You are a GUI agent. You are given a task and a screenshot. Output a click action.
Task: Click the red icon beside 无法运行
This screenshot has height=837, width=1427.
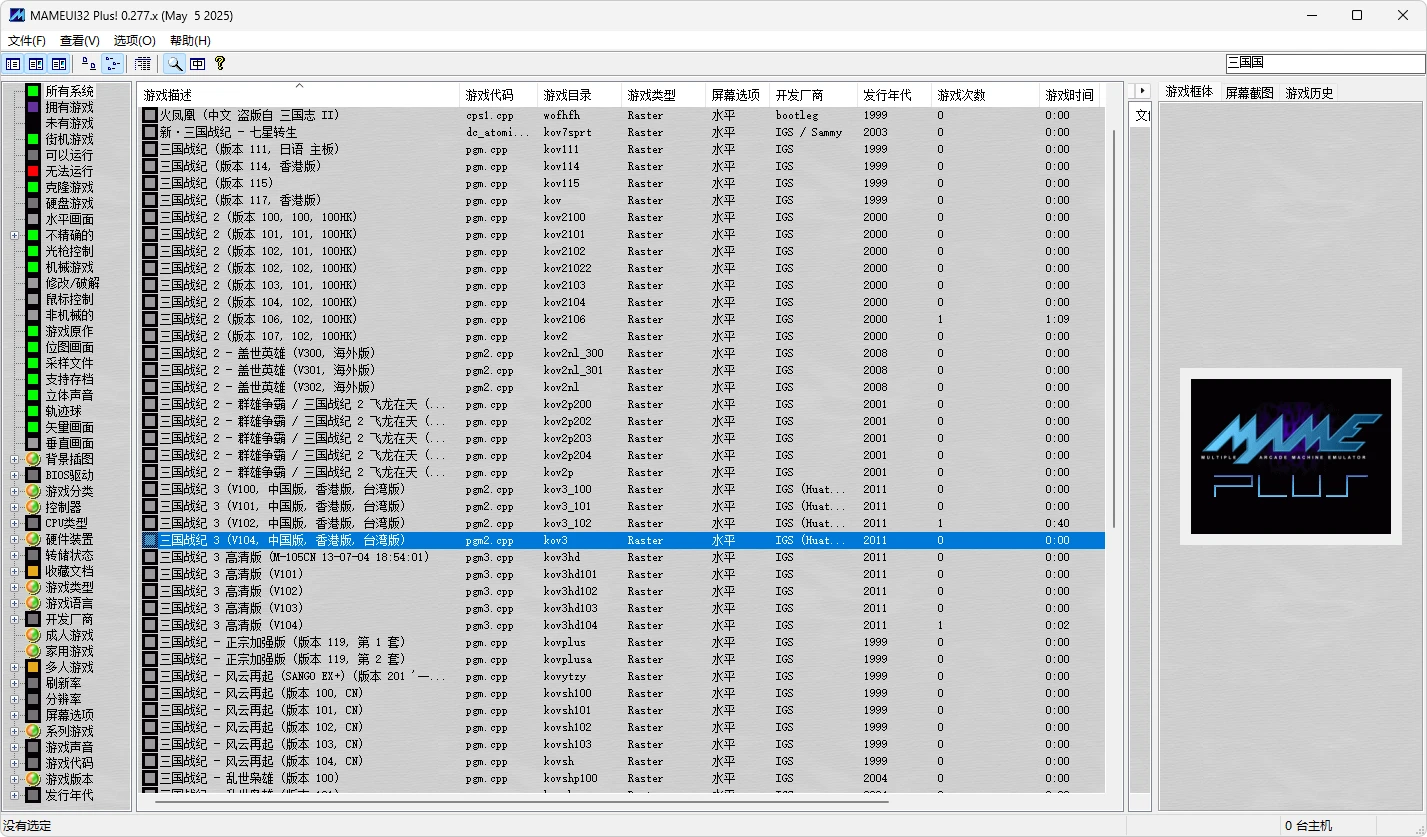tap(33, 171)
